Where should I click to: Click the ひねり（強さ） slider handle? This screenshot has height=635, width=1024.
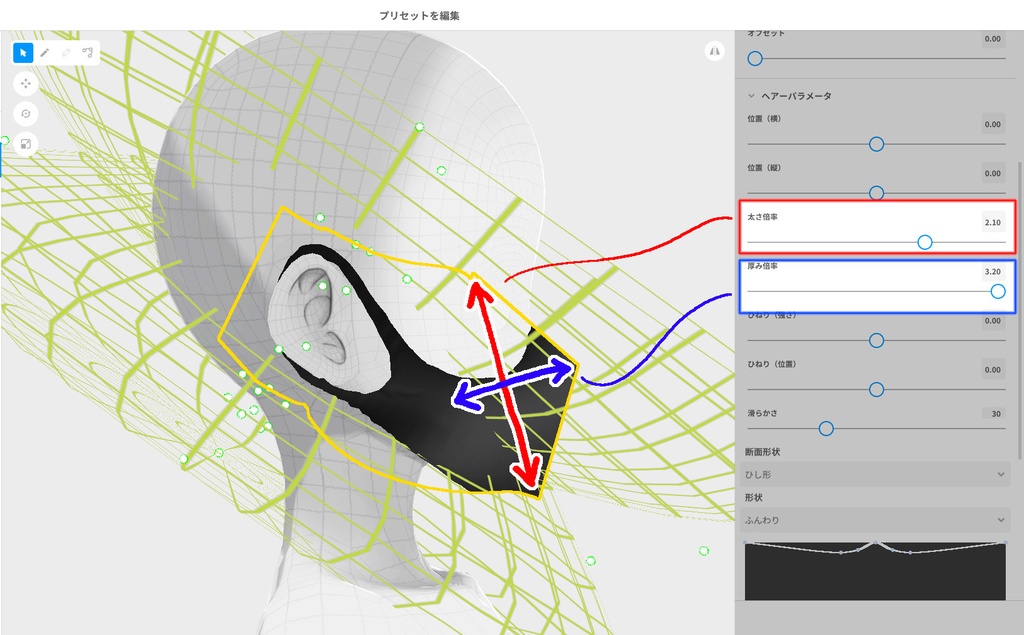(876, 340)
